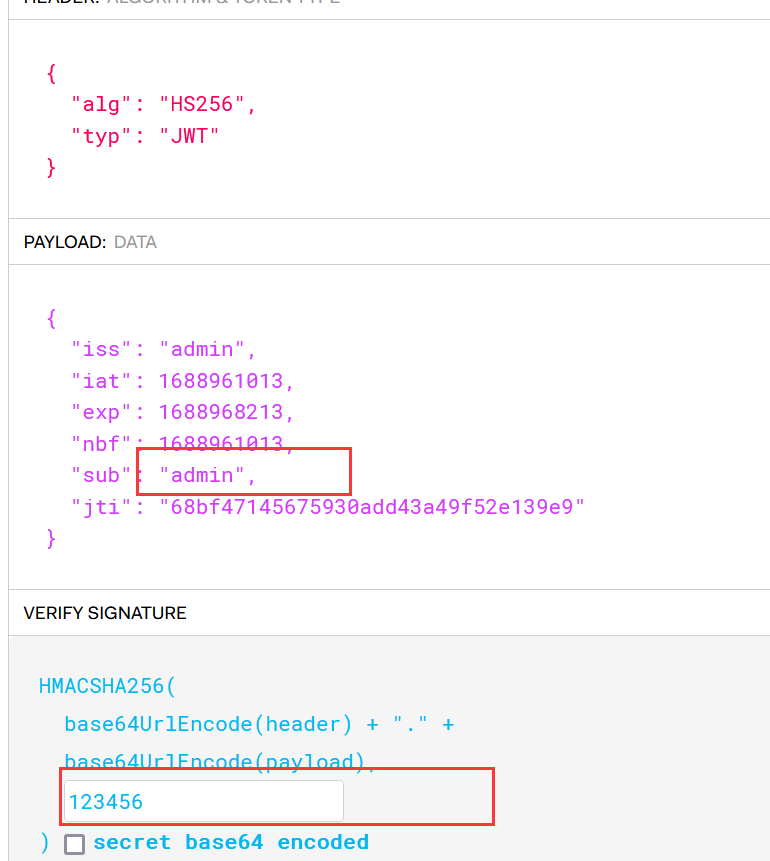Image resolution: width=770 pixels, height=861 pixels.
Task: Toggle the secret base64 encoded checkbox
Action: 74,843
